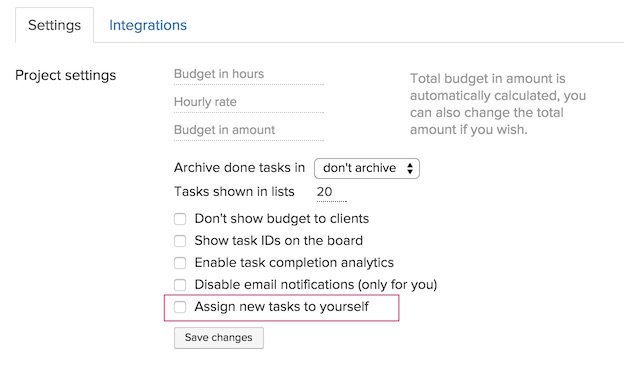Screen dimensions: 624x367
Task: Click the dropdown's up-down arrow icon
Action: [410, 168]
